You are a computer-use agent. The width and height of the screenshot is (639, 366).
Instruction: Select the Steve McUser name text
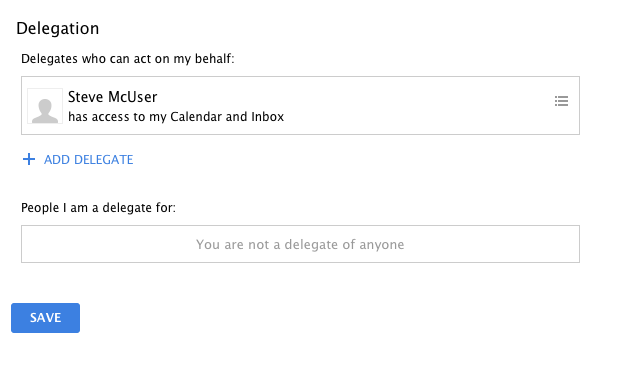click(112, 97)
